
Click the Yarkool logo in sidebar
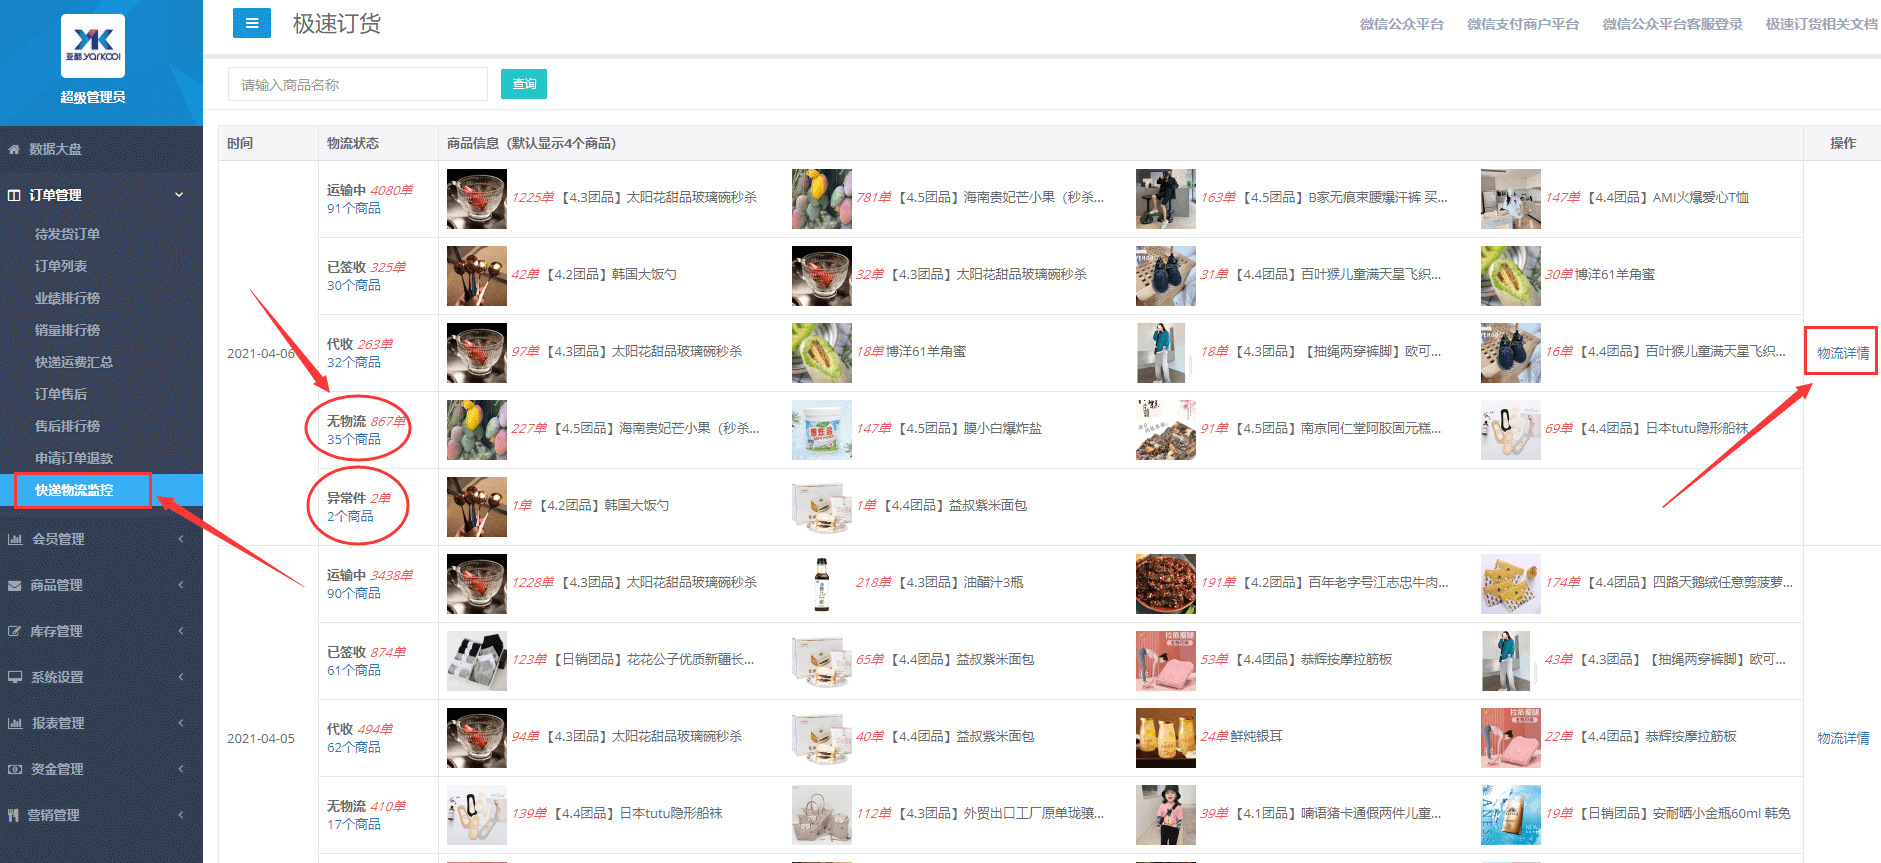pyautogui.click(x=93, y=46)
